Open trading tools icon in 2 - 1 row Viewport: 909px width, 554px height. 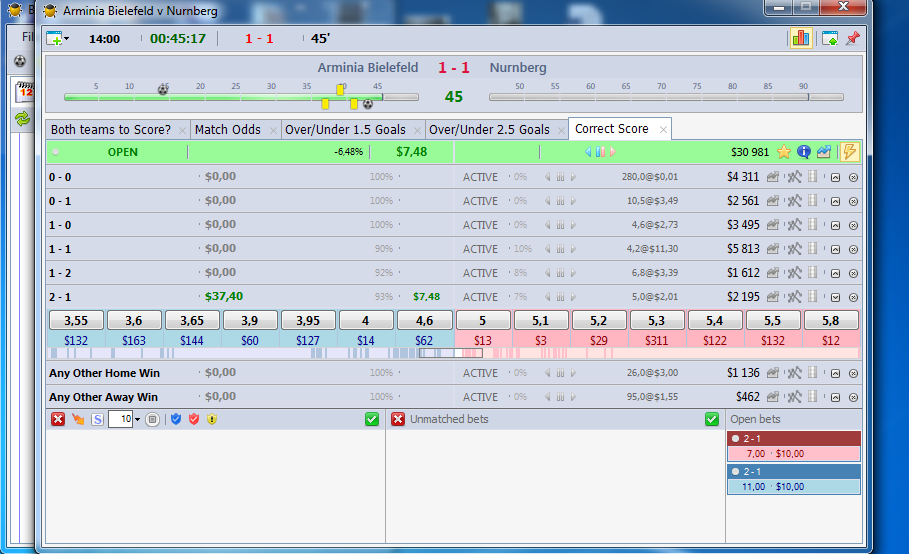pos(794,297)
